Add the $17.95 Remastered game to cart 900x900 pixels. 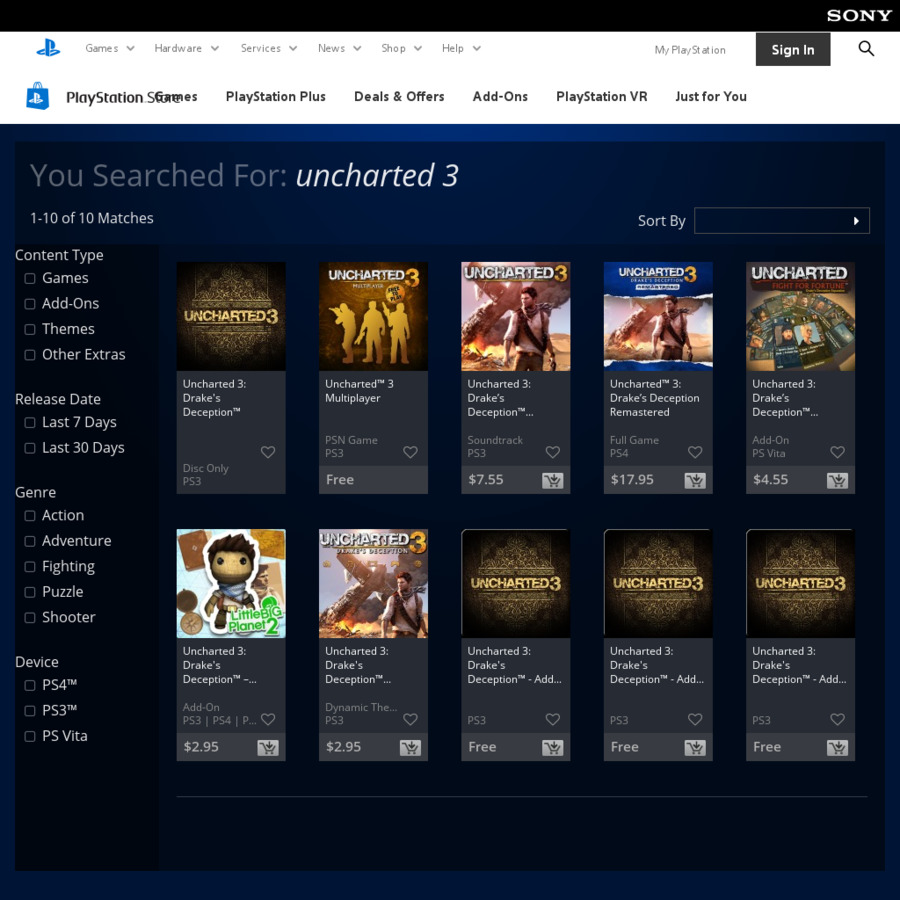(695, 480)
